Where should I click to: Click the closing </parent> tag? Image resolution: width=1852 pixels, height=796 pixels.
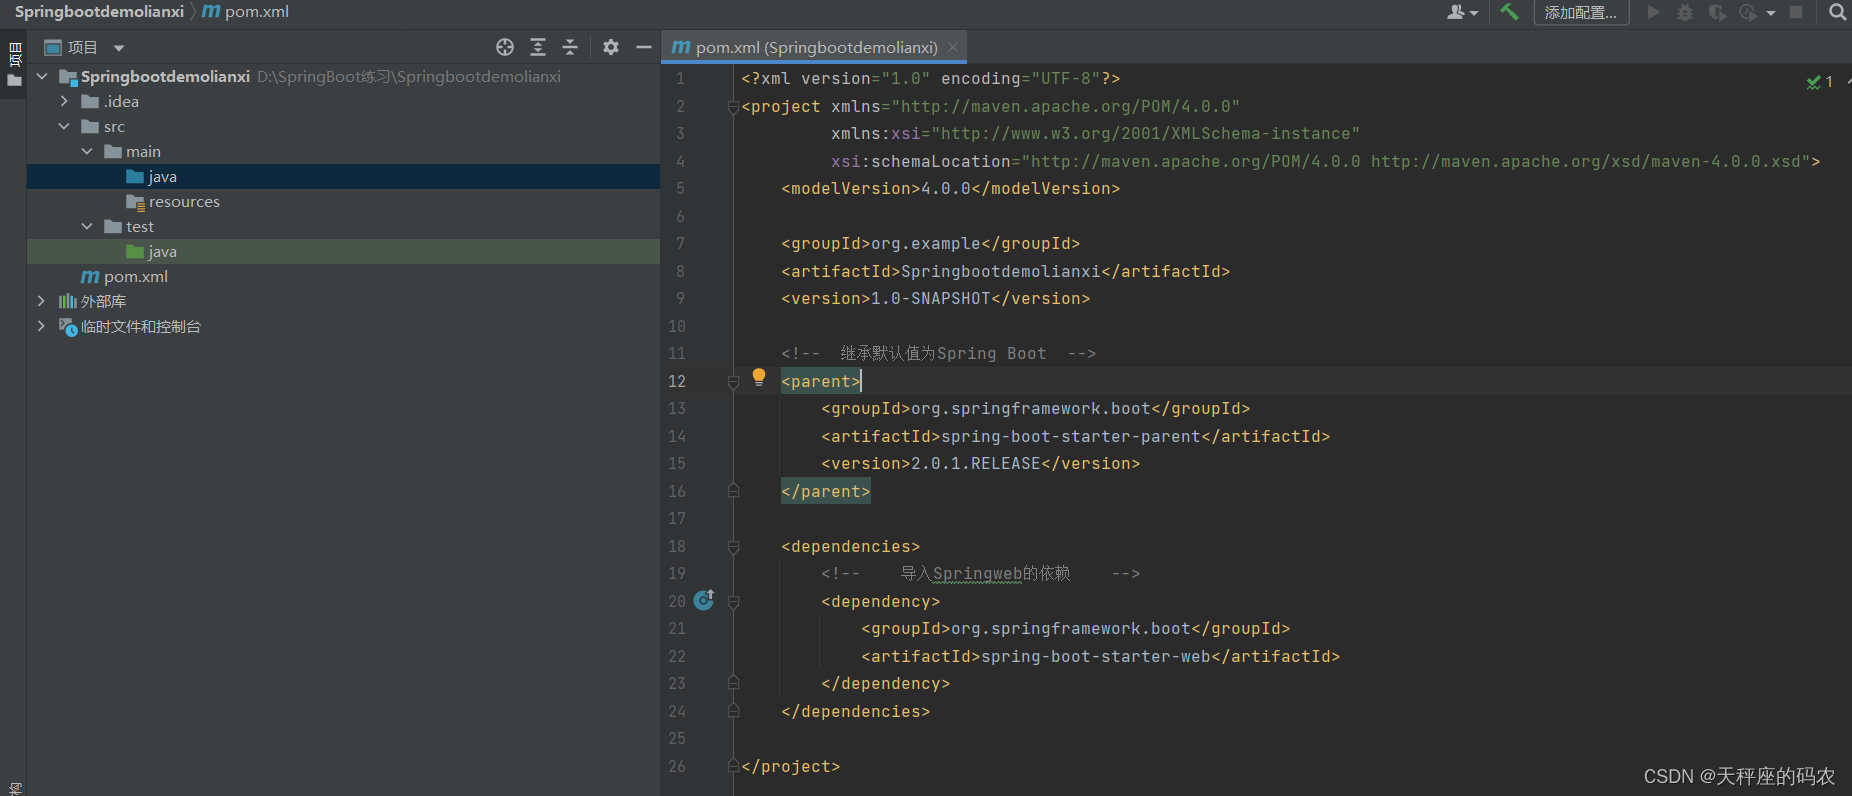click(x=825, y=492)
